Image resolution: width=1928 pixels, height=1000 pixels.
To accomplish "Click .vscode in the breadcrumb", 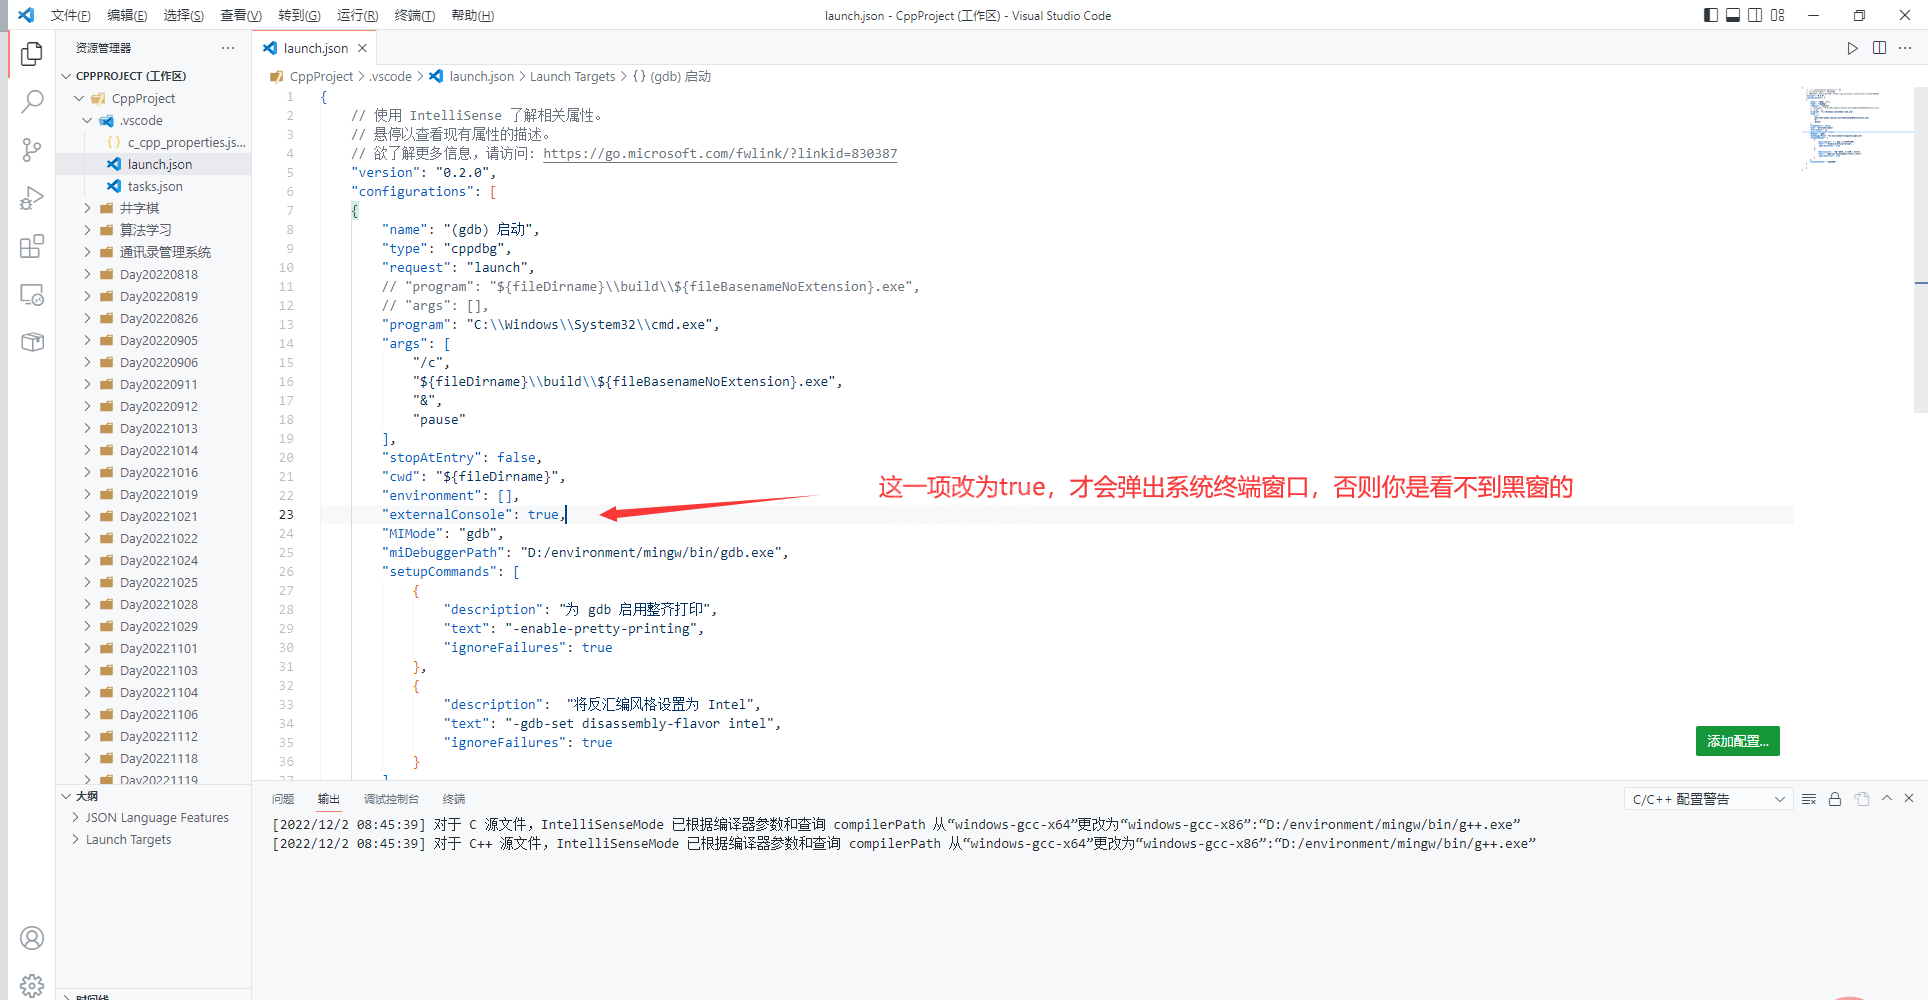I will click(391, 76).
